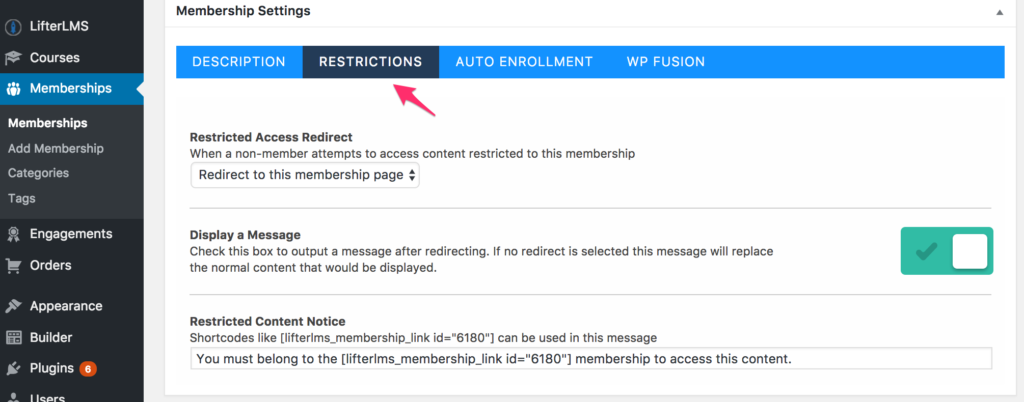Select the Restrictions tab
The image size is (1024, 402).
pos(370,62)
